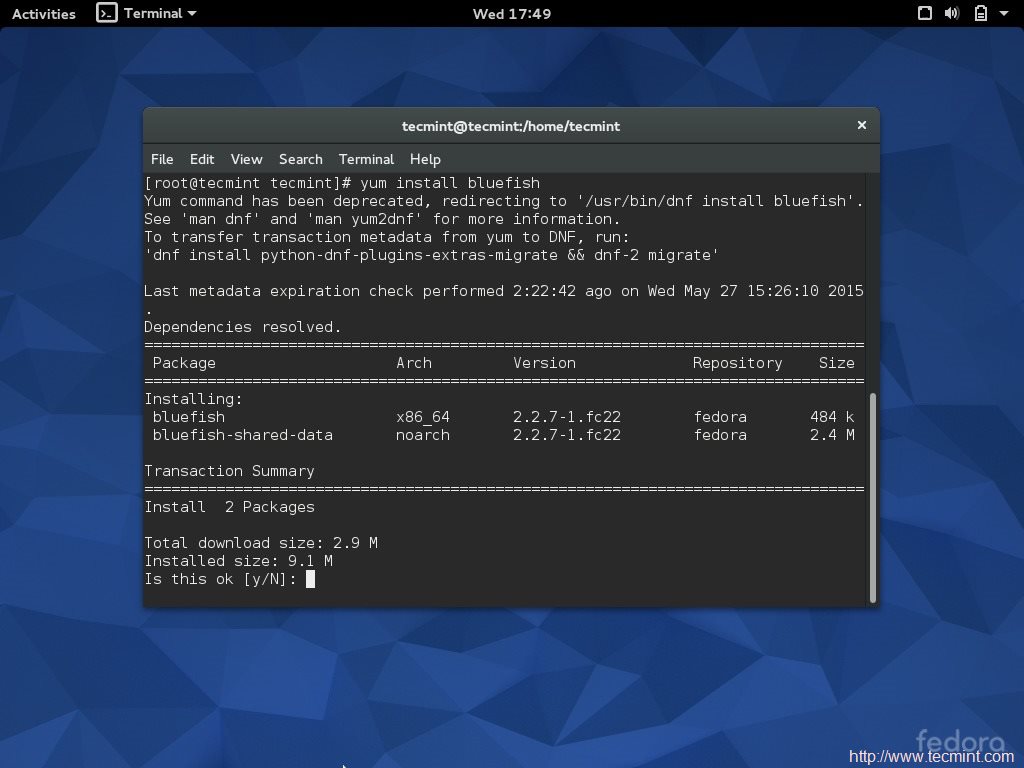Open the Search menu
This screenshot has width=1024, height=768.
[x=300, y=159]
